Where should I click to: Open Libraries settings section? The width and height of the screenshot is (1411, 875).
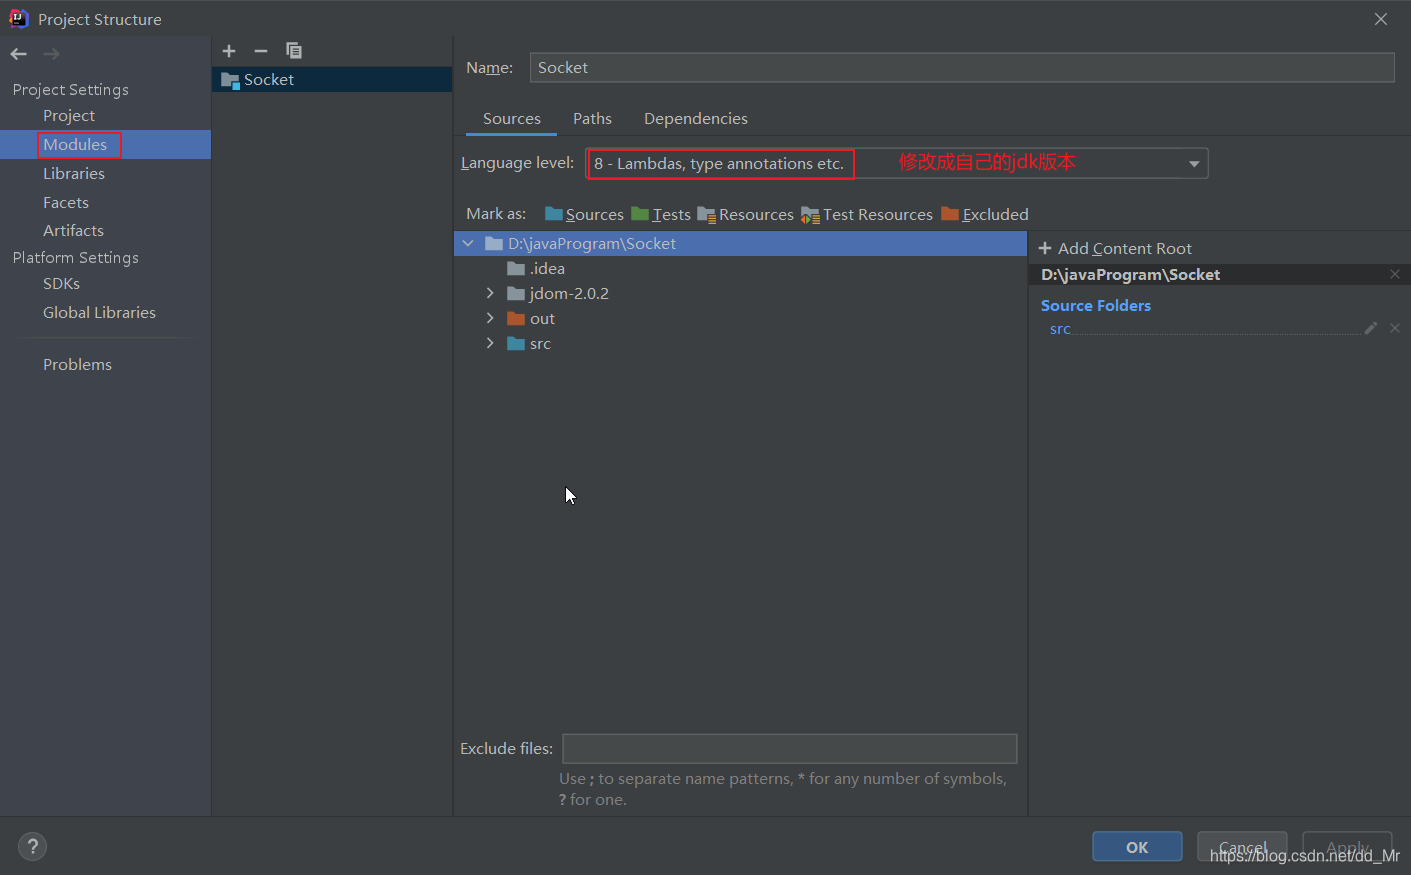pos(74,174)
